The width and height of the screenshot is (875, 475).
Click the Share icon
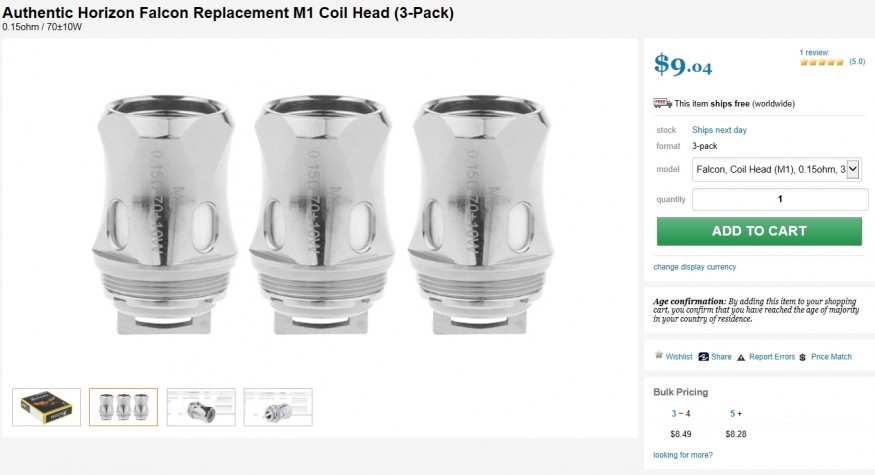pyautogui.click(x=703, y=356)
